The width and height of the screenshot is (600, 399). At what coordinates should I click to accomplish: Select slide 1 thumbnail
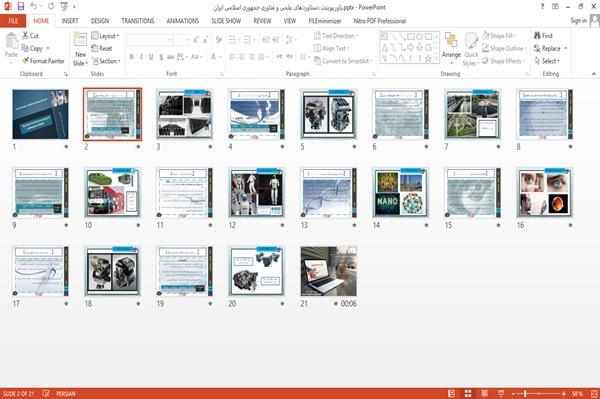[41, 114]
